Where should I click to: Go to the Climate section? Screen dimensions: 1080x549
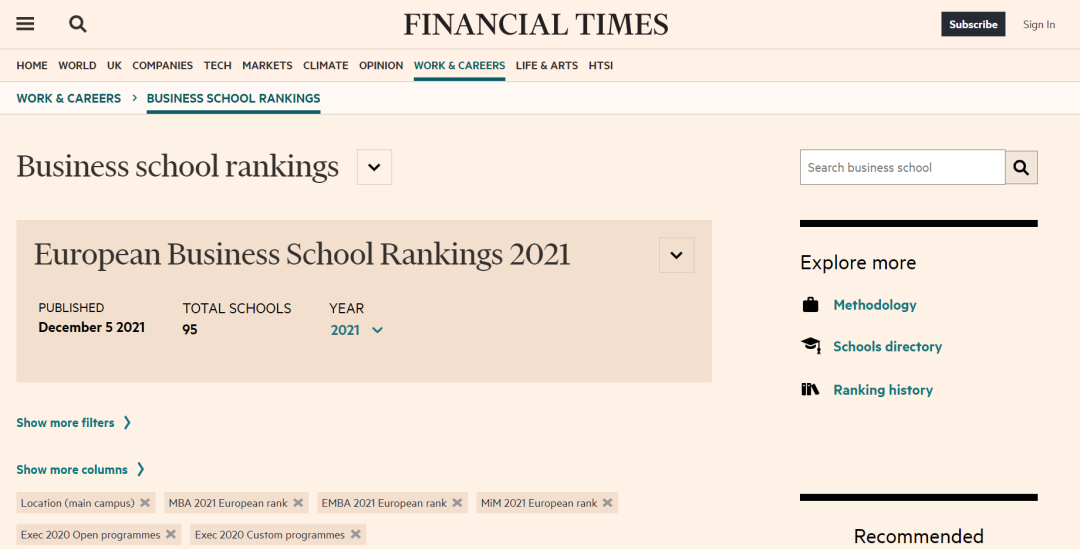(x=326, y=65)
